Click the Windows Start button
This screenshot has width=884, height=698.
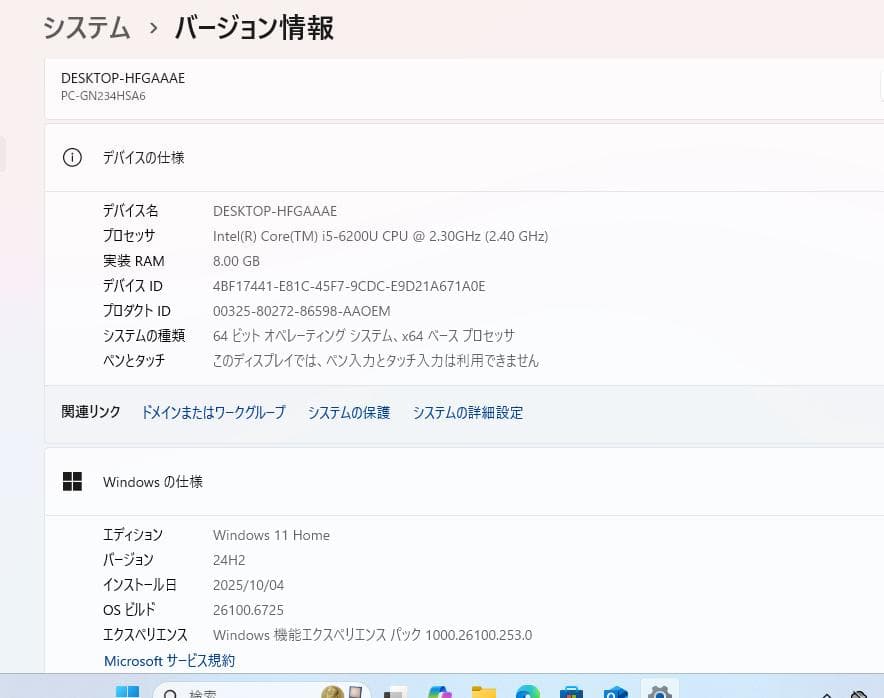pos(125,691)
